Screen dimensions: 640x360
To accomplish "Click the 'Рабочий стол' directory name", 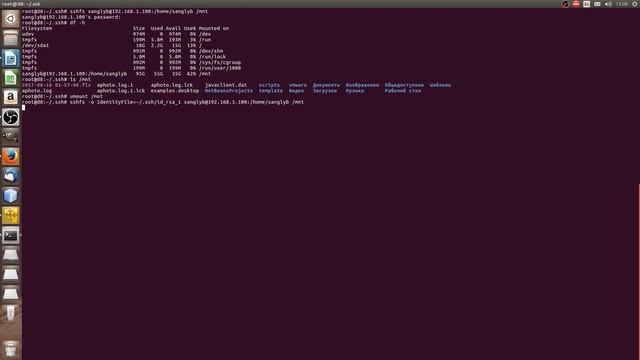I will coord(402,91).
